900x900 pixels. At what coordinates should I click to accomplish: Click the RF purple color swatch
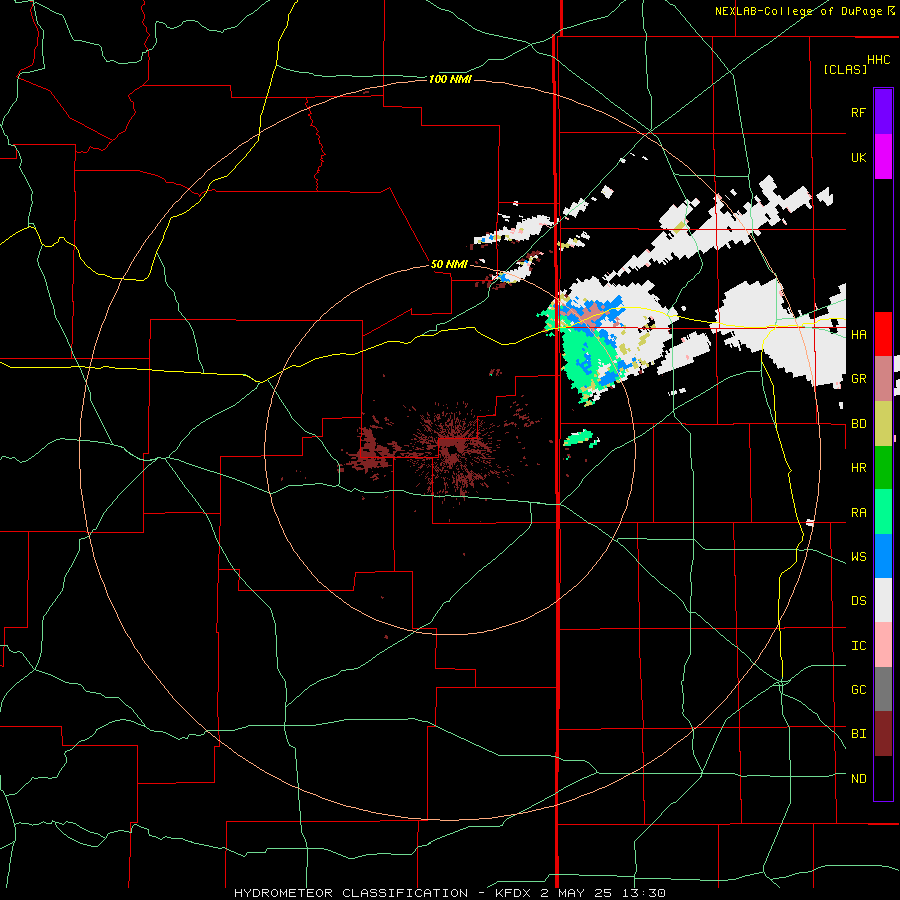point(883,112)
